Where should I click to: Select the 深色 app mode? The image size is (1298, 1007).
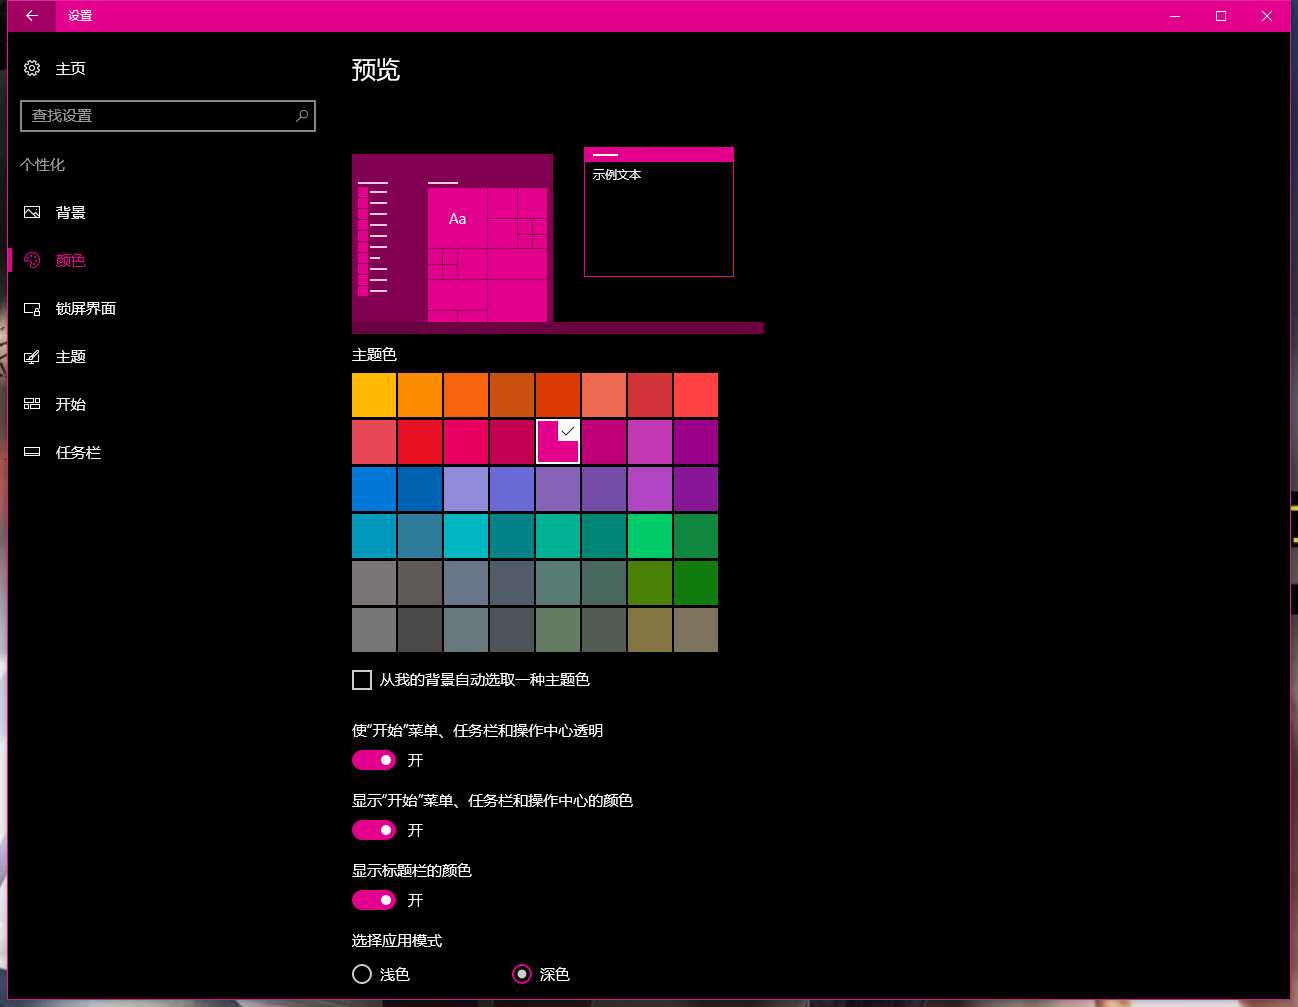(522, 974)
